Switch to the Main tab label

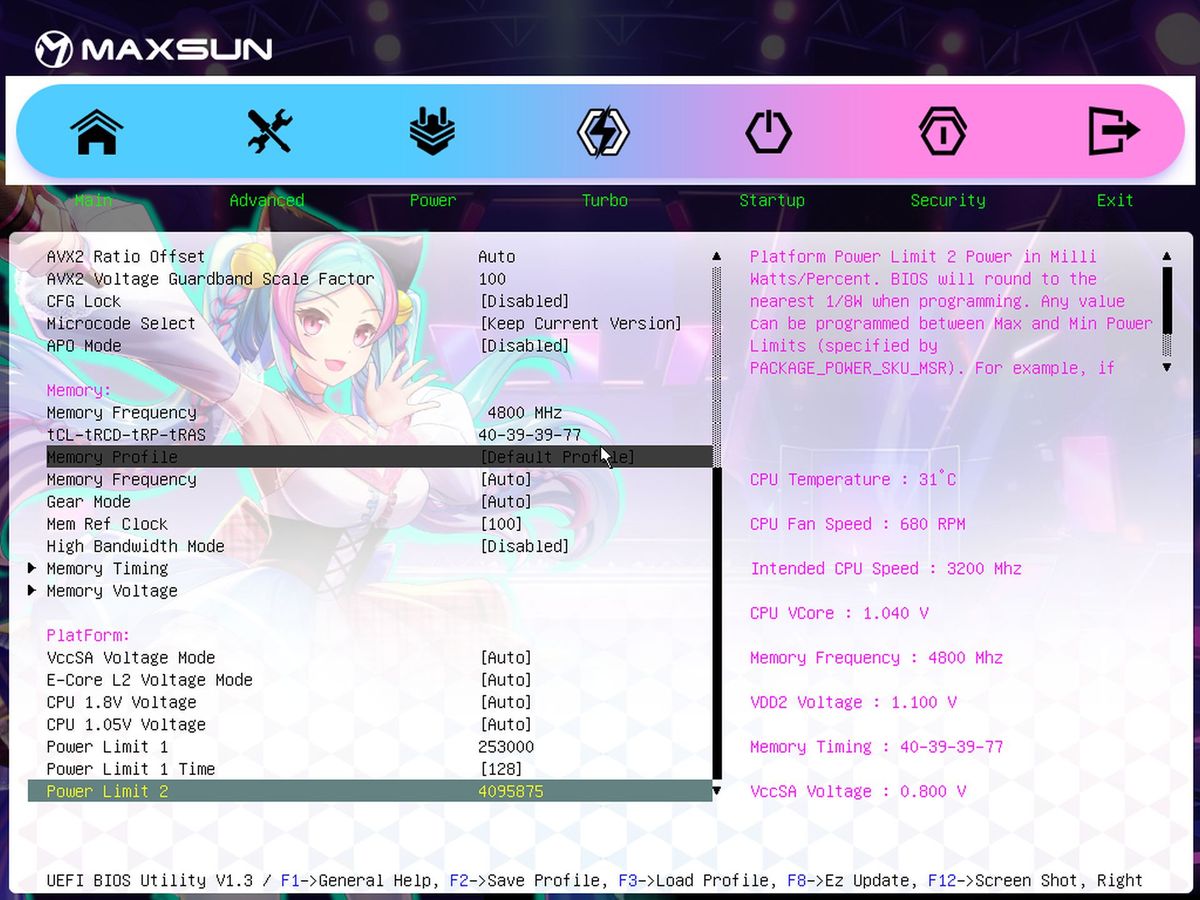click(x=93, y=200)
